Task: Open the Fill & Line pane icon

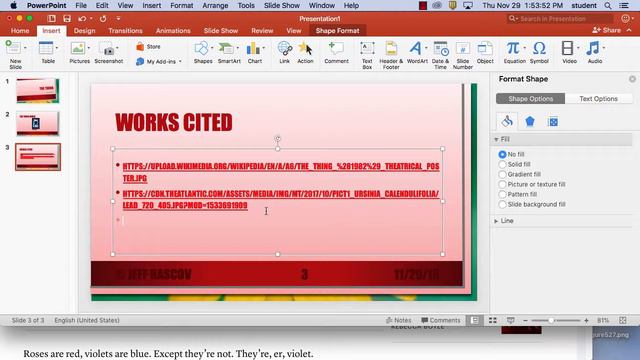Action: 507,121
